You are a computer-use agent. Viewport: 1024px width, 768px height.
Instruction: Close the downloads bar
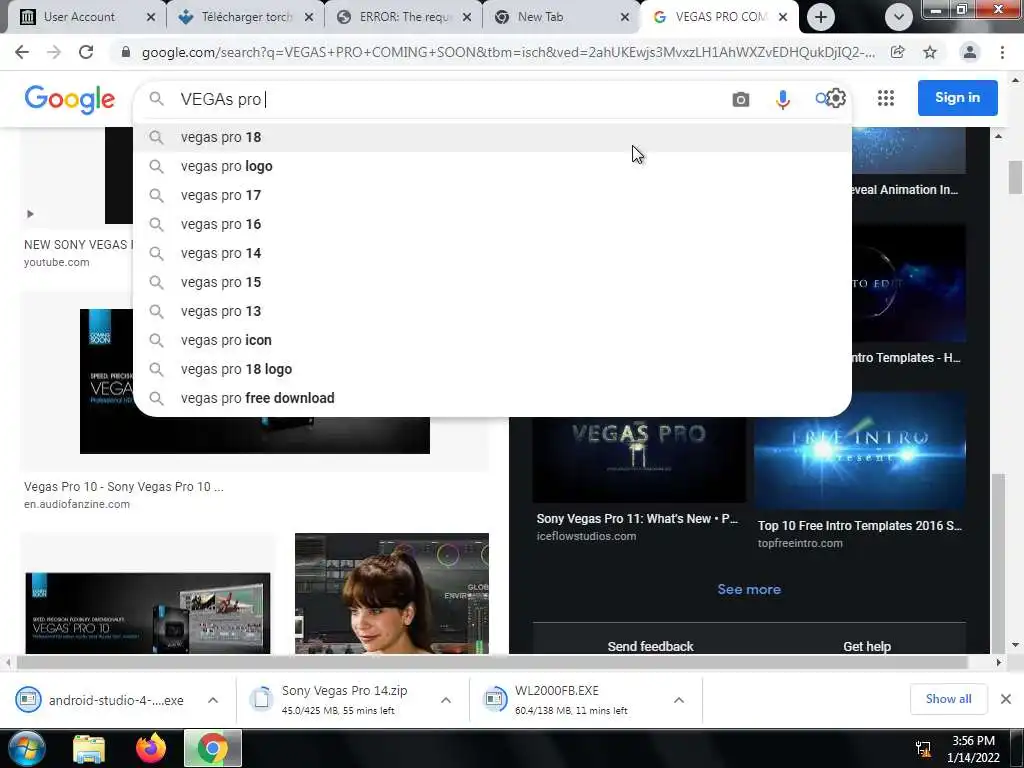(x=1006, y=699)
